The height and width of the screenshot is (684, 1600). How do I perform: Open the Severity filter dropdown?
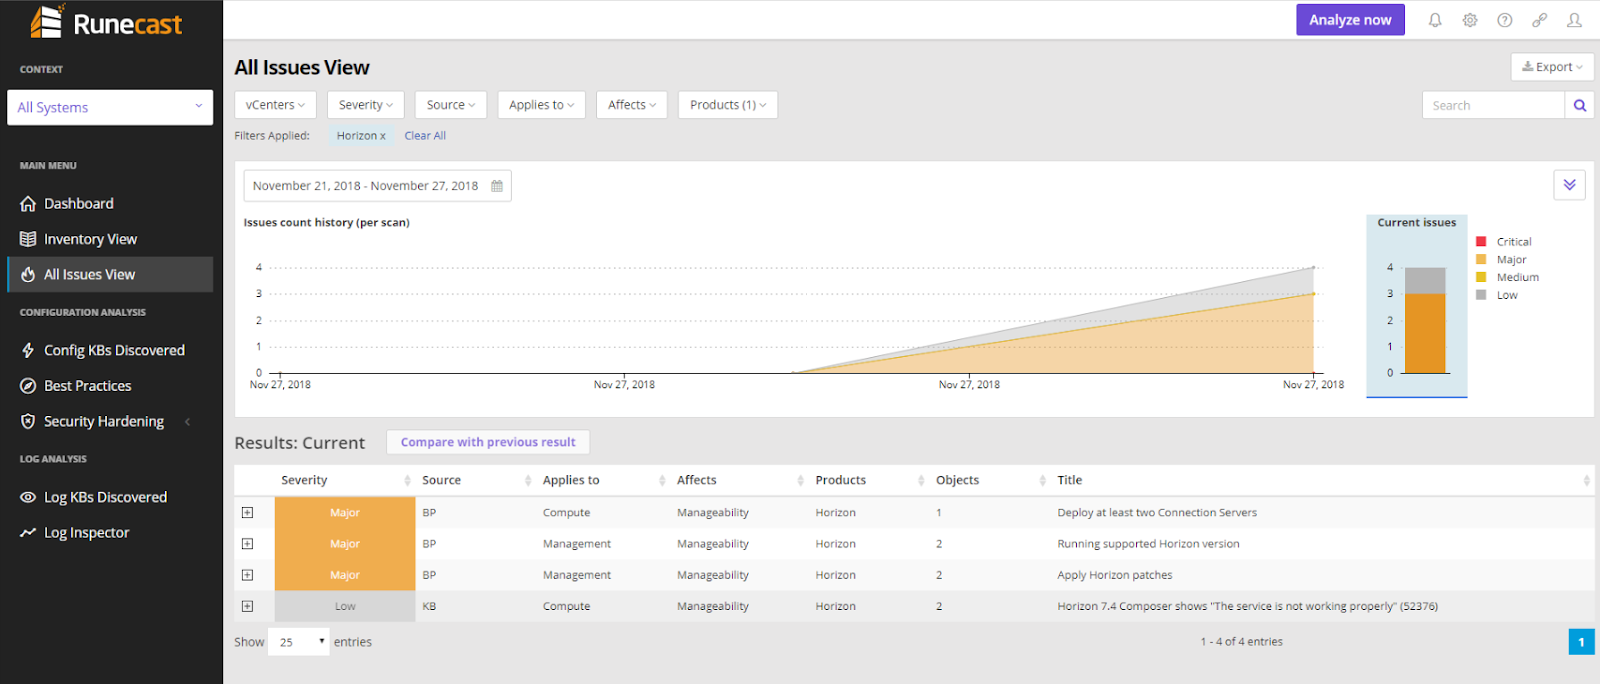tap(365, 105)
